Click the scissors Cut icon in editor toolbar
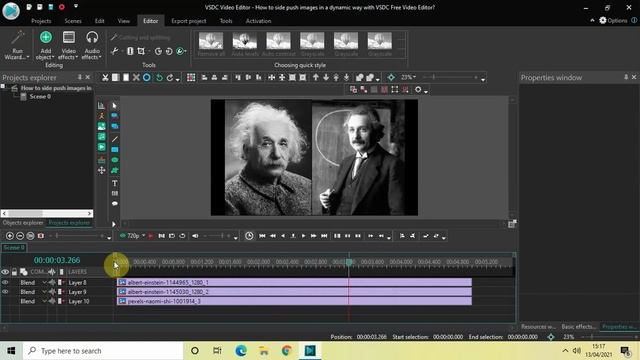Image resolution: width=640 pixels, height=360 pixels. tap(105, 78)
